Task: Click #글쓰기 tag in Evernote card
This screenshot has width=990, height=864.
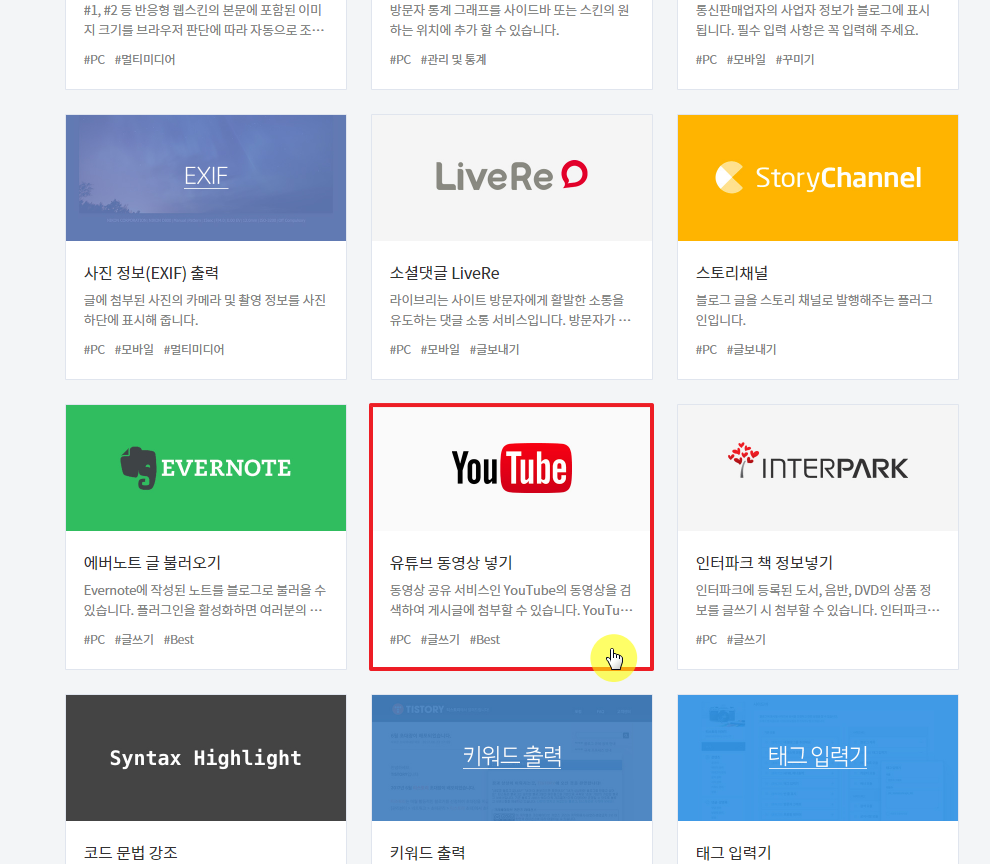Action: [x=134, y=640]
